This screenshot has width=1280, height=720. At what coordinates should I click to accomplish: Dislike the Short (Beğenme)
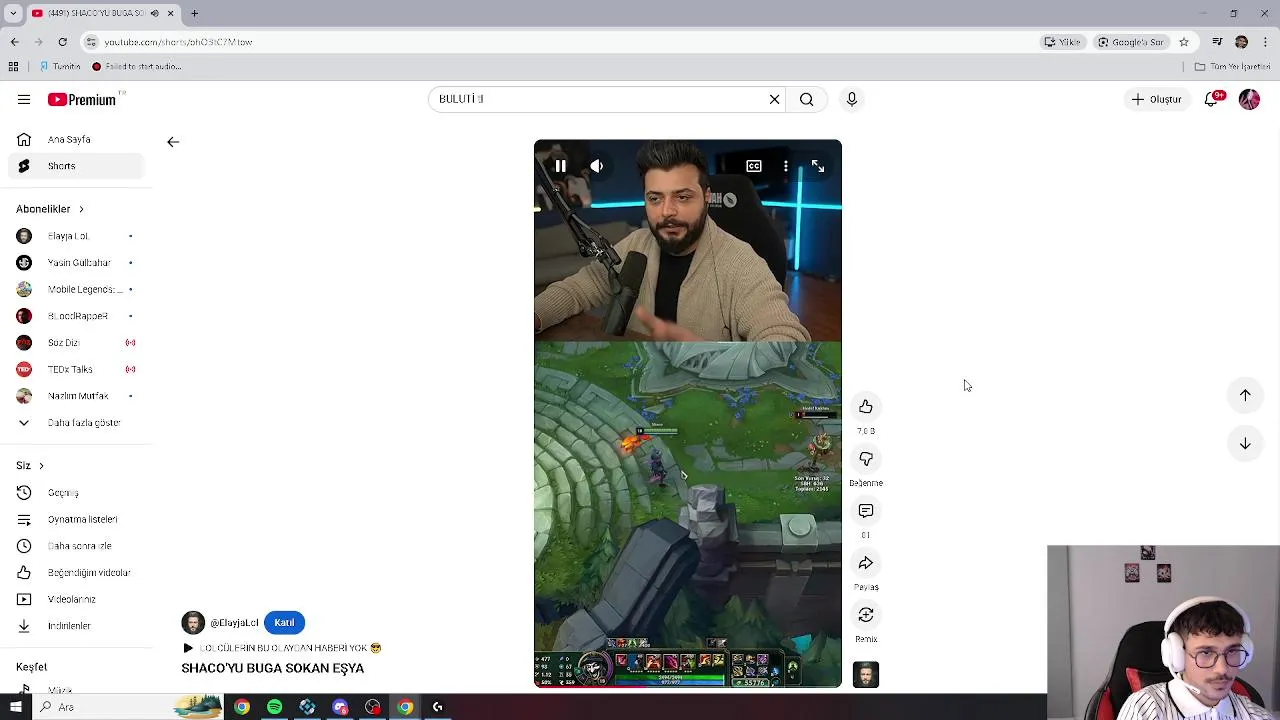coord(866,459)
